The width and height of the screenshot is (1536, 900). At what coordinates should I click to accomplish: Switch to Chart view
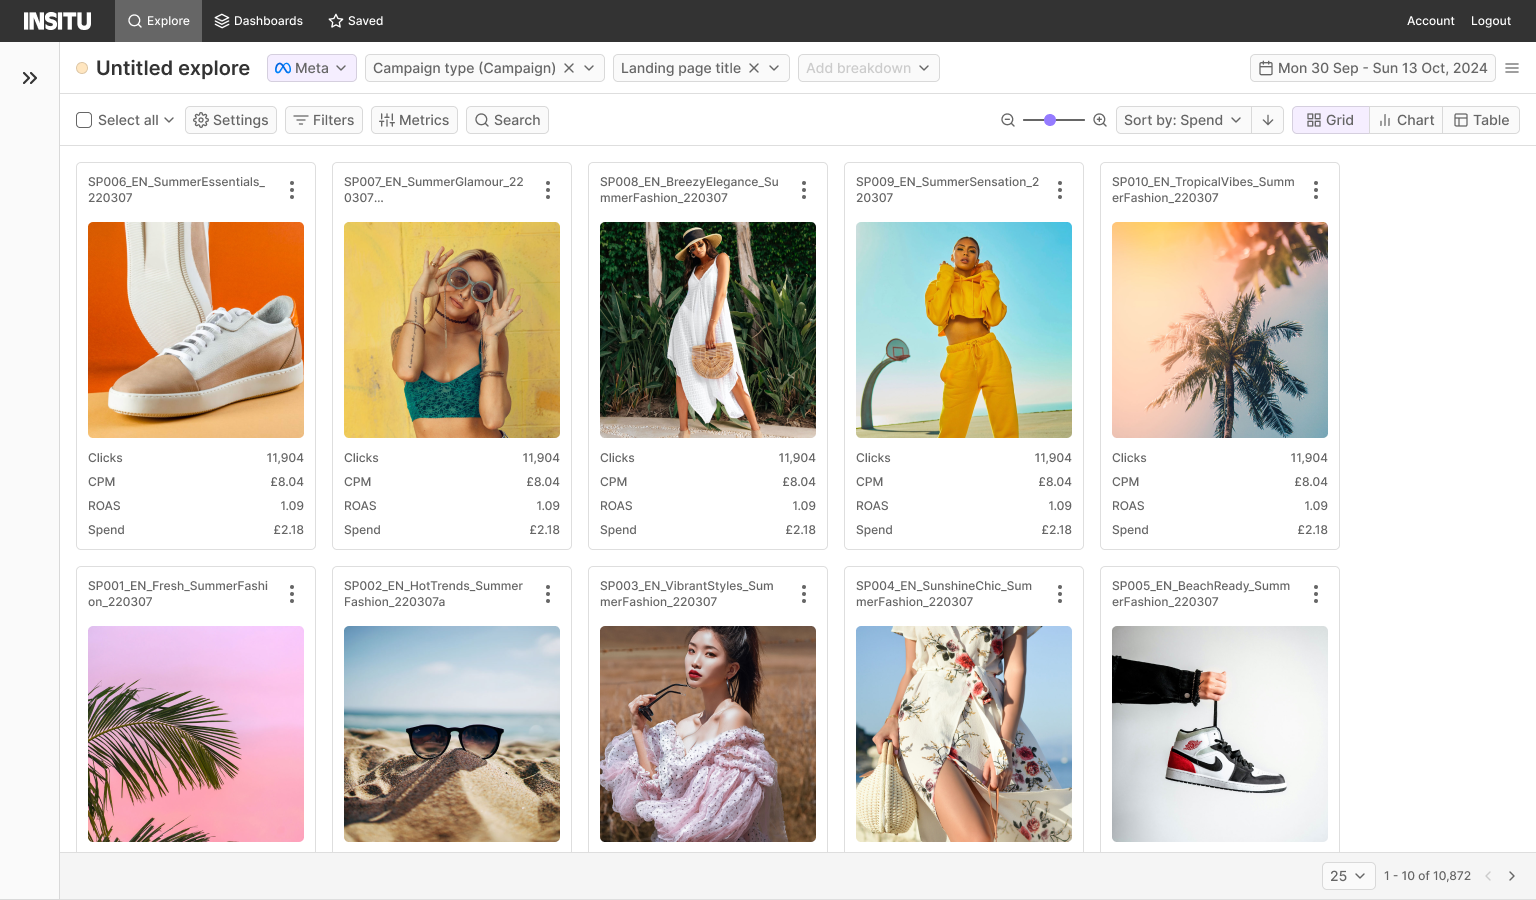[1406, 120]
